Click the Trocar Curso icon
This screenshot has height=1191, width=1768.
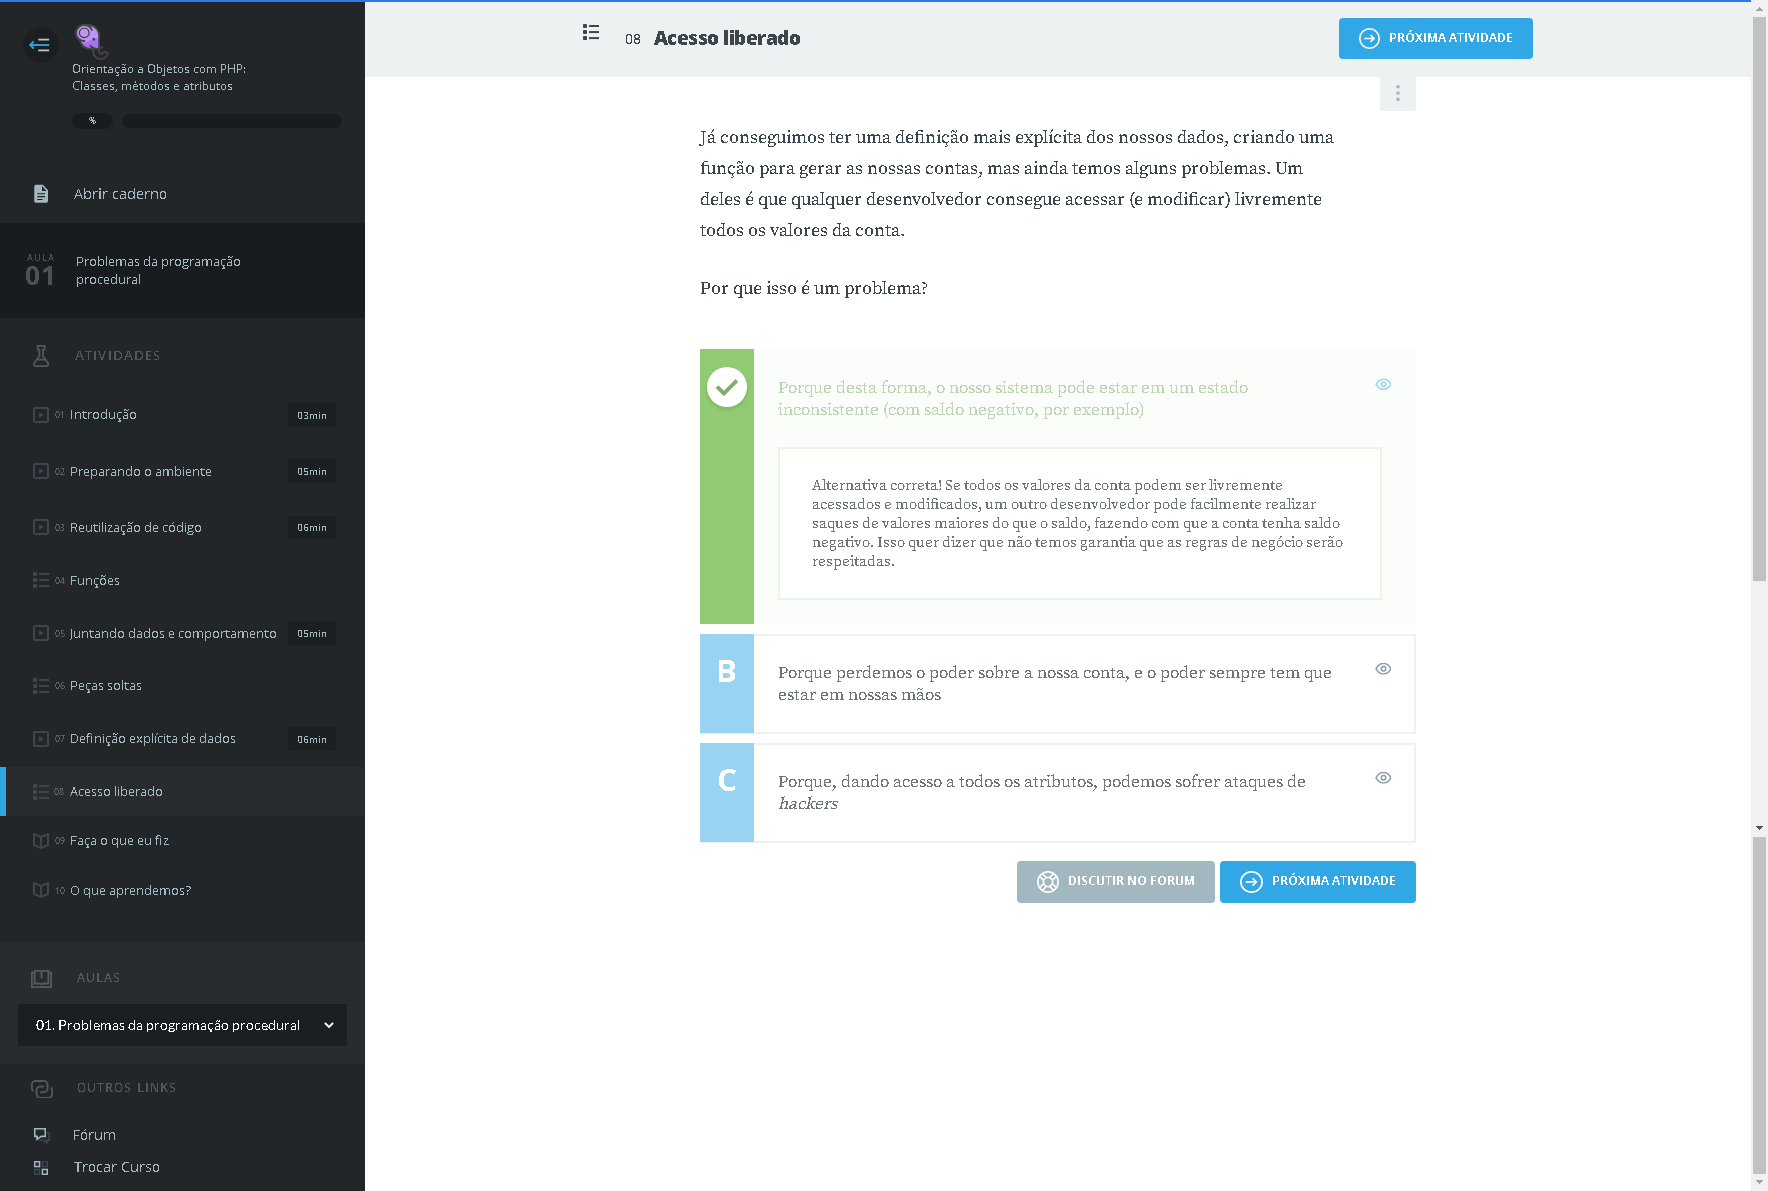(41, 1167)
